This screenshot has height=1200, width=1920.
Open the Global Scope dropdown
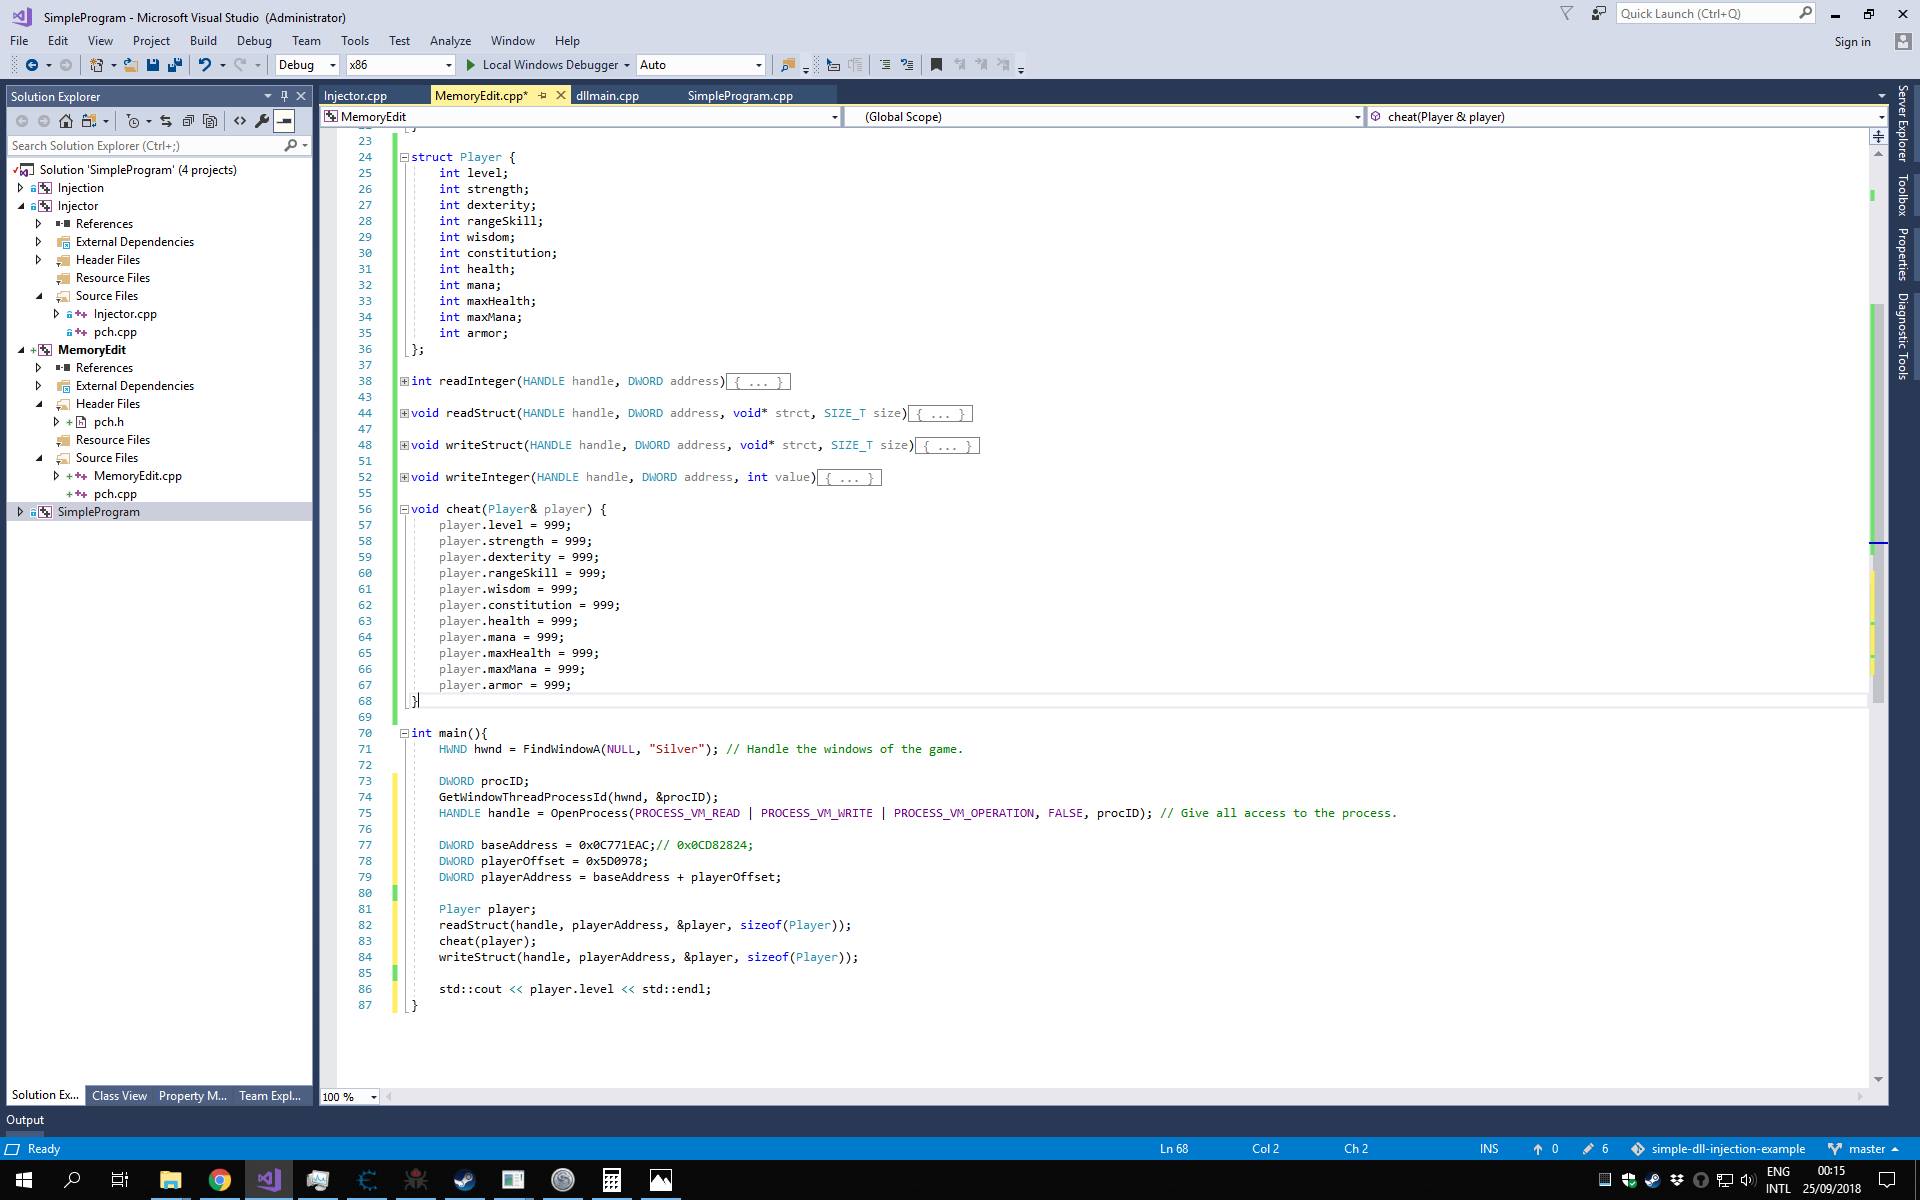[x=1355, y=116]
